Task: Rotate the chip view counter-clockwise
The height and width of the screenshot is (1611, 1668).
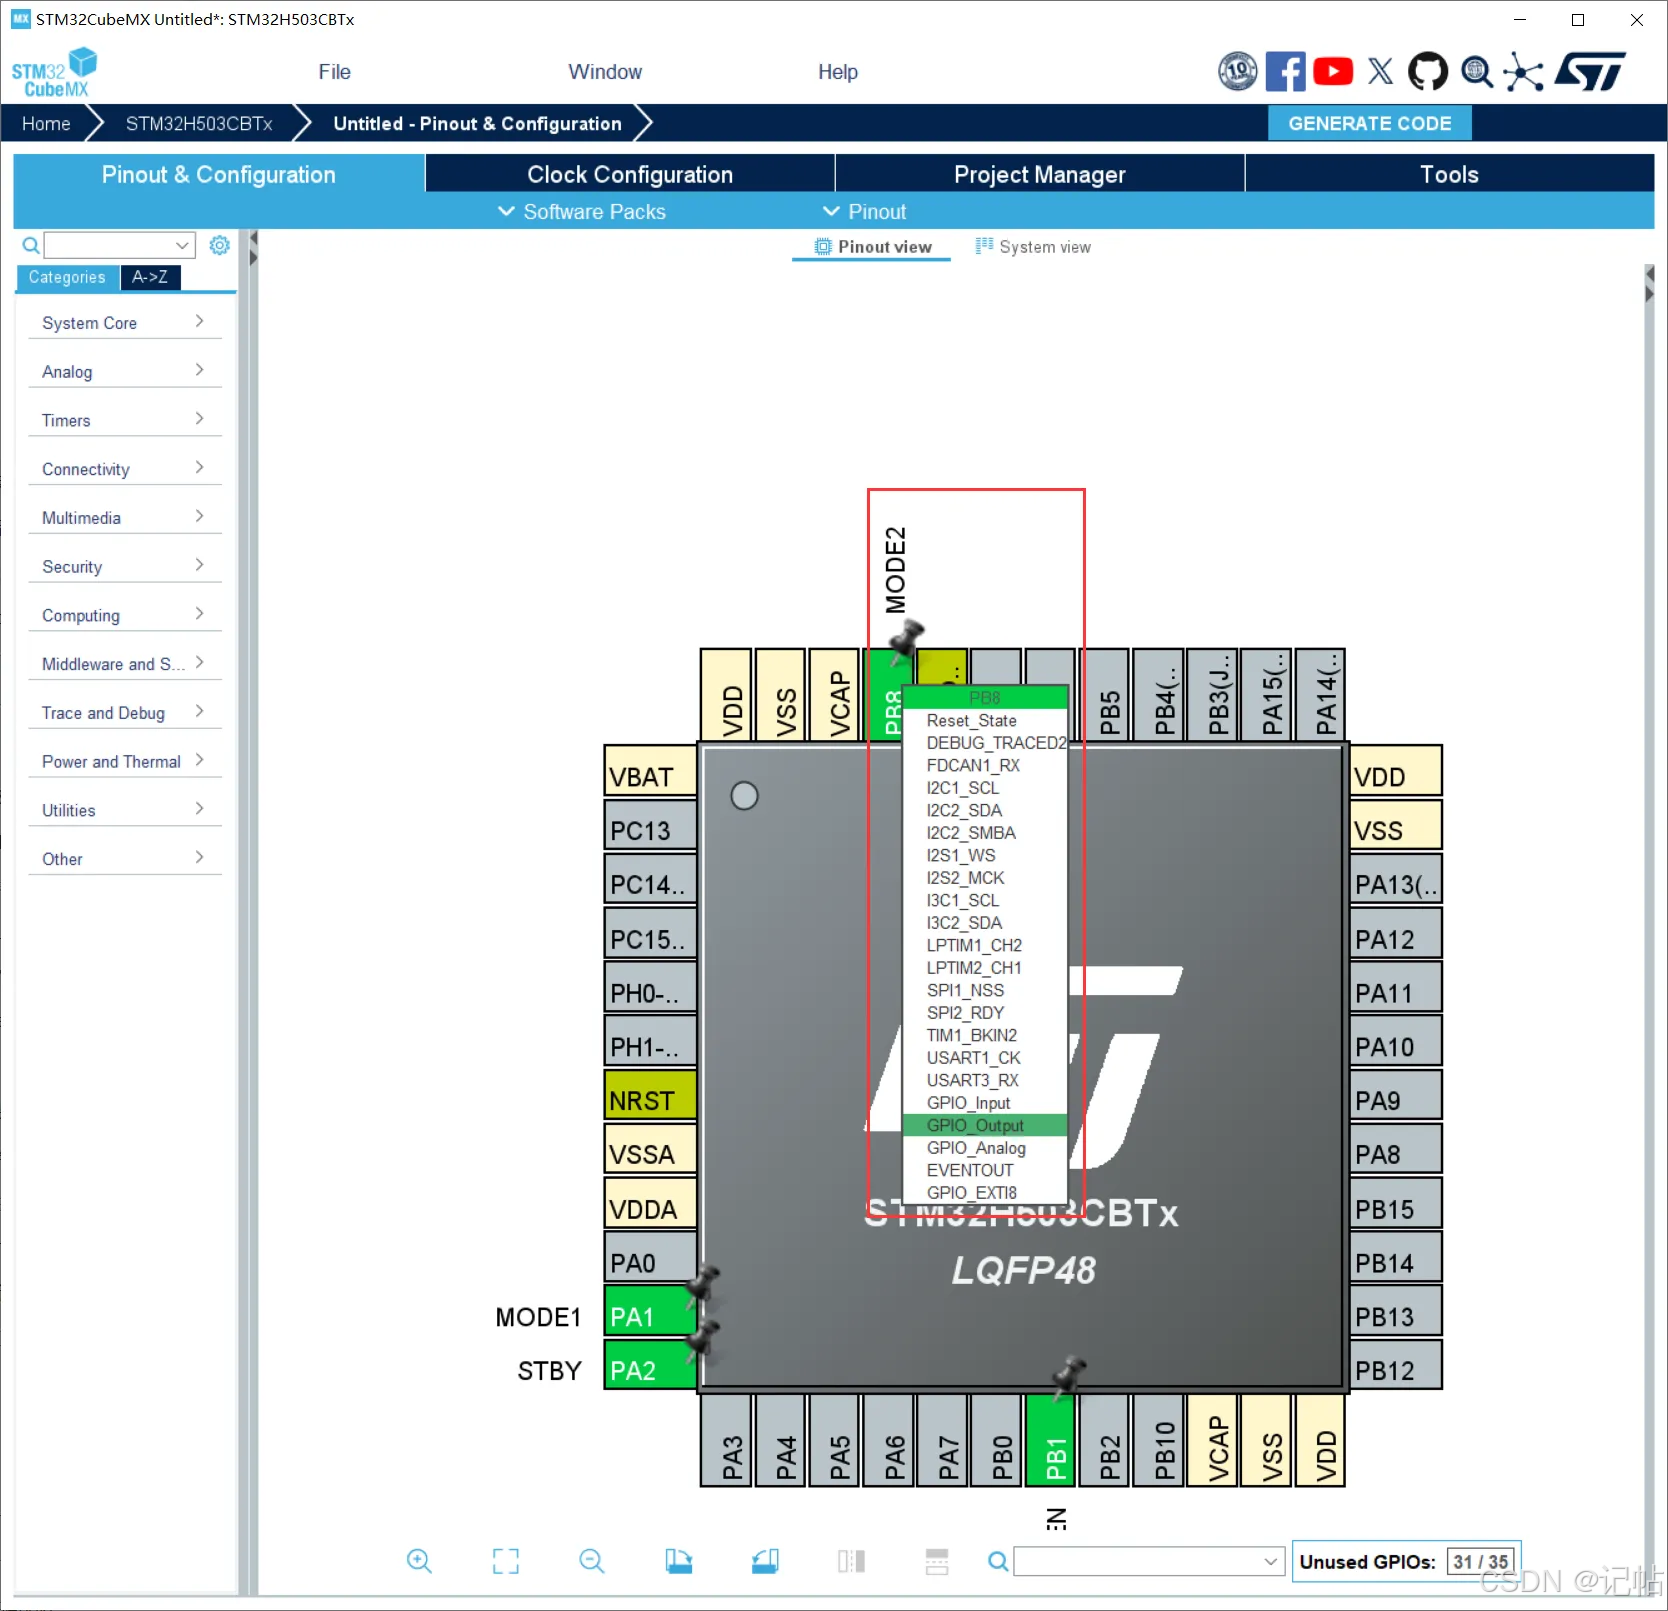Action: tap(766, 1561)
